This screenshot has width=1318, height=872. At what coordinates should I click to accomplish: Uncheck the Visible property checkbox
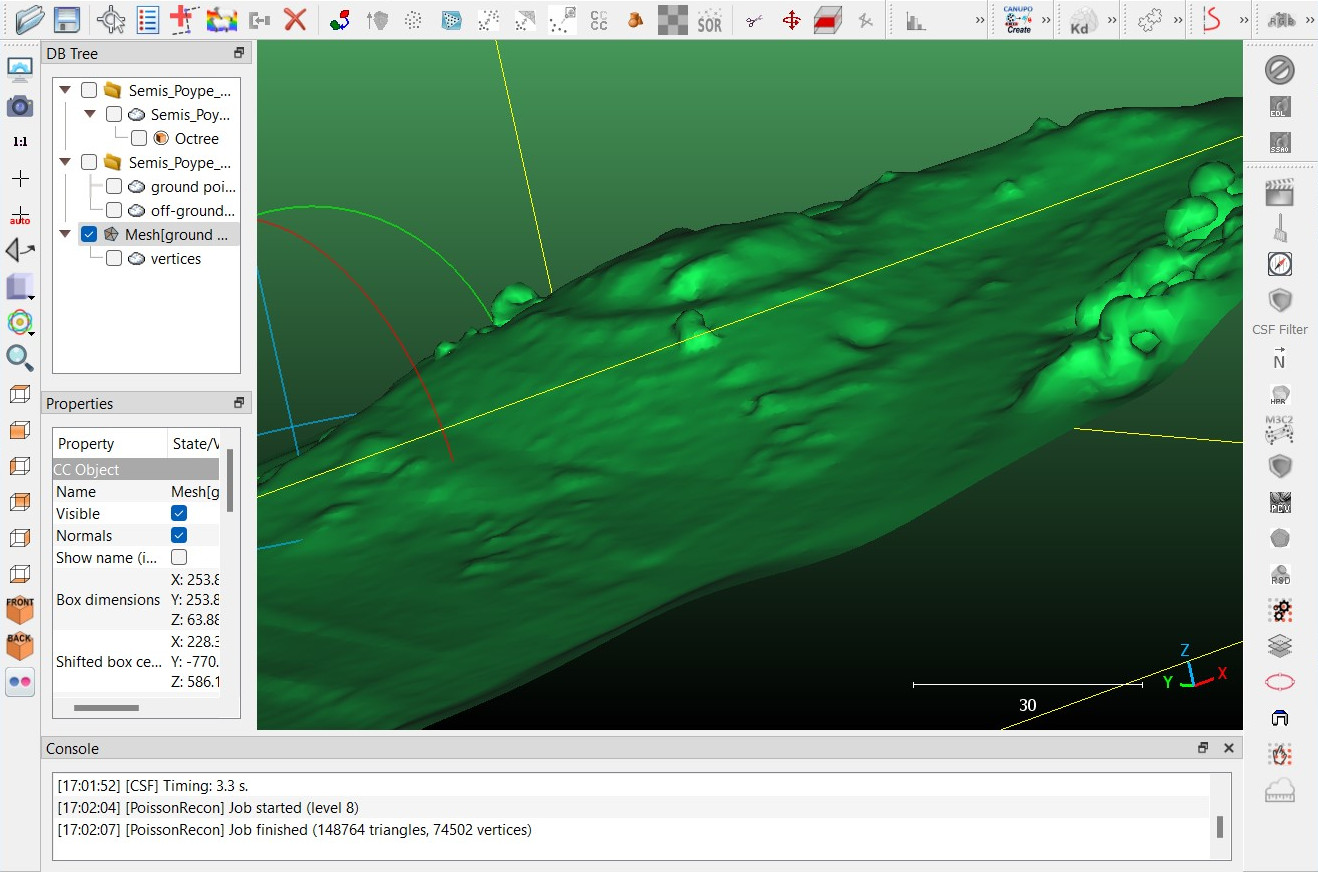point(179,514)
